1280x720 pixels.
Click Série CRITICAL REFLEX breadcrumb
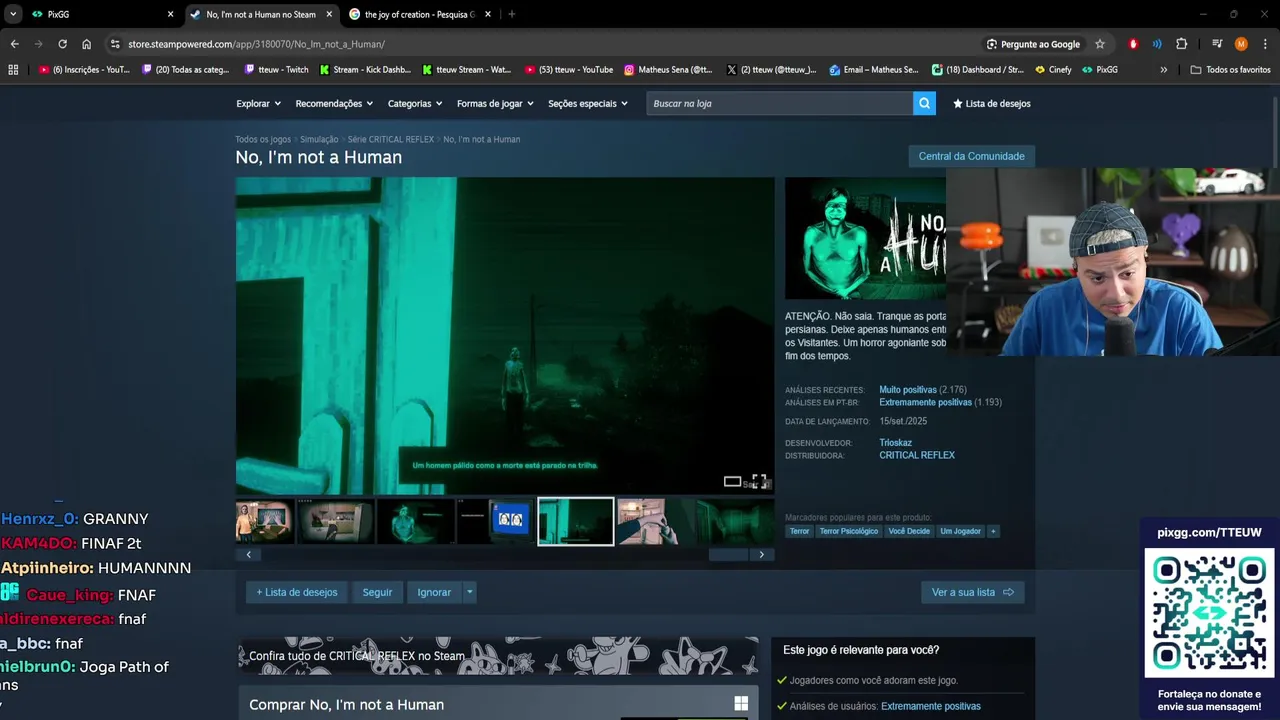tap(391, 139)
